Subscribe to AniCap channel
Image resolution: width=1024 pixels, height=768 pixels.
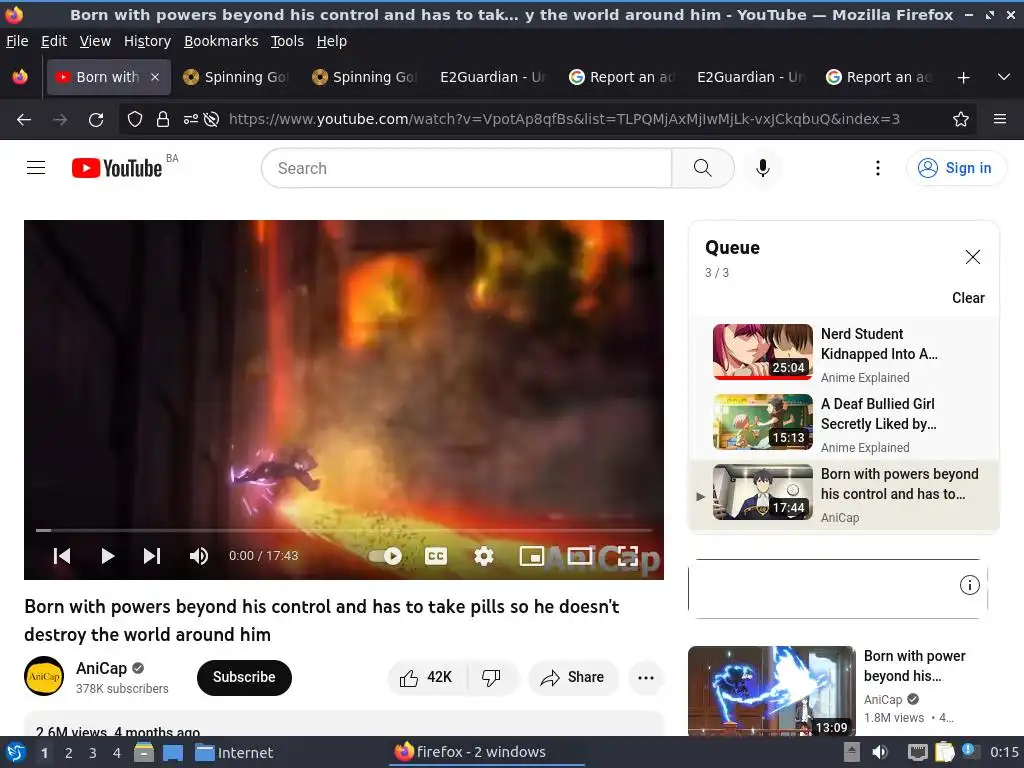click(x=244, y=677)
